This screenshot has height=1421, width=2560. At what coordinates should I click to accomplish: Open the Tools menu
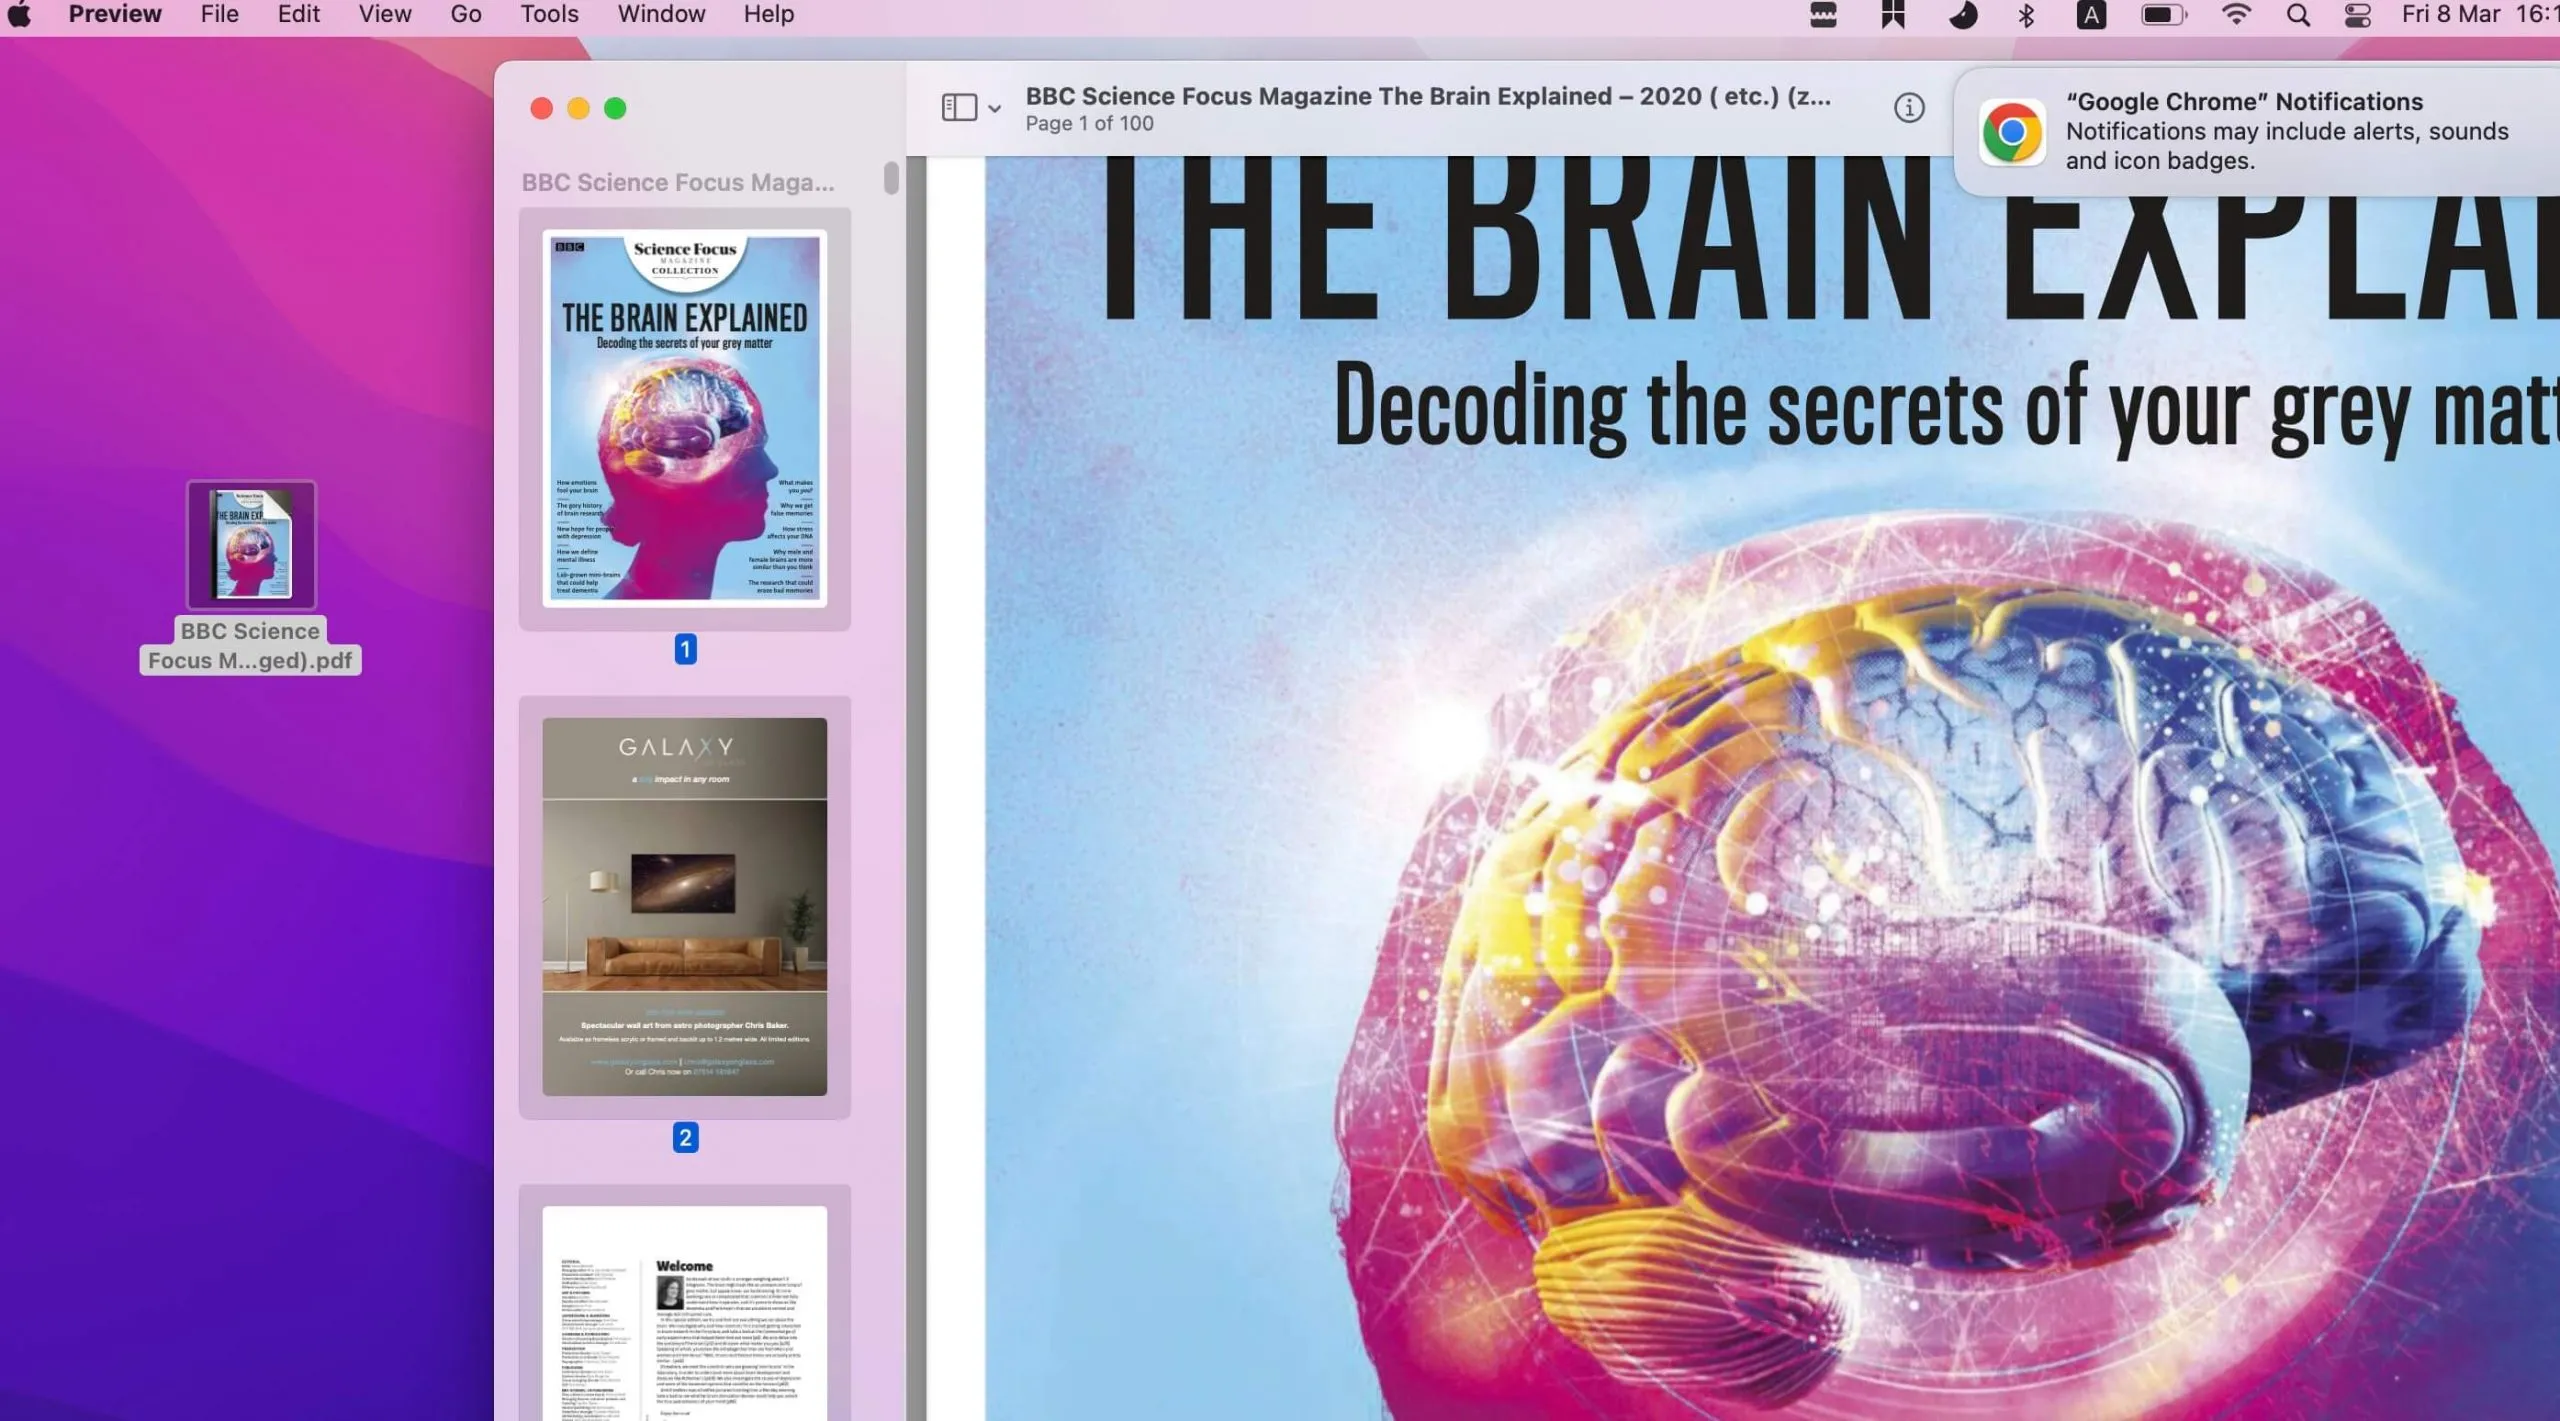click(x=549, y=15)
